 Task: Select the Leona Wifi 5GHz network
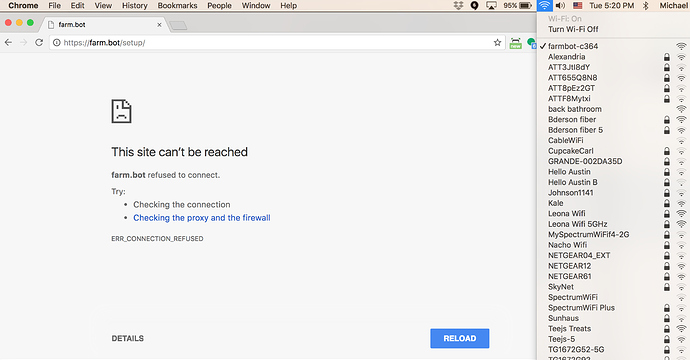613,224
